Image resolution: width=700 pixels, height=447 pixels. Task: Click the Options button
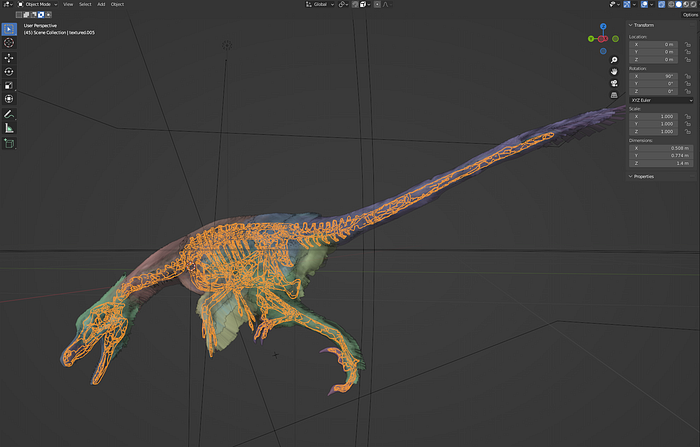(x=690, y=15)
